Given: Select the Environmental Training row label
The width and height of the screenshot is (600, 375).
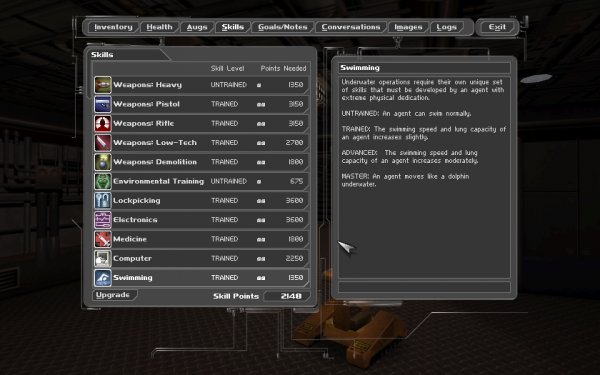Looking at the screenshot, I should (158, 181).
